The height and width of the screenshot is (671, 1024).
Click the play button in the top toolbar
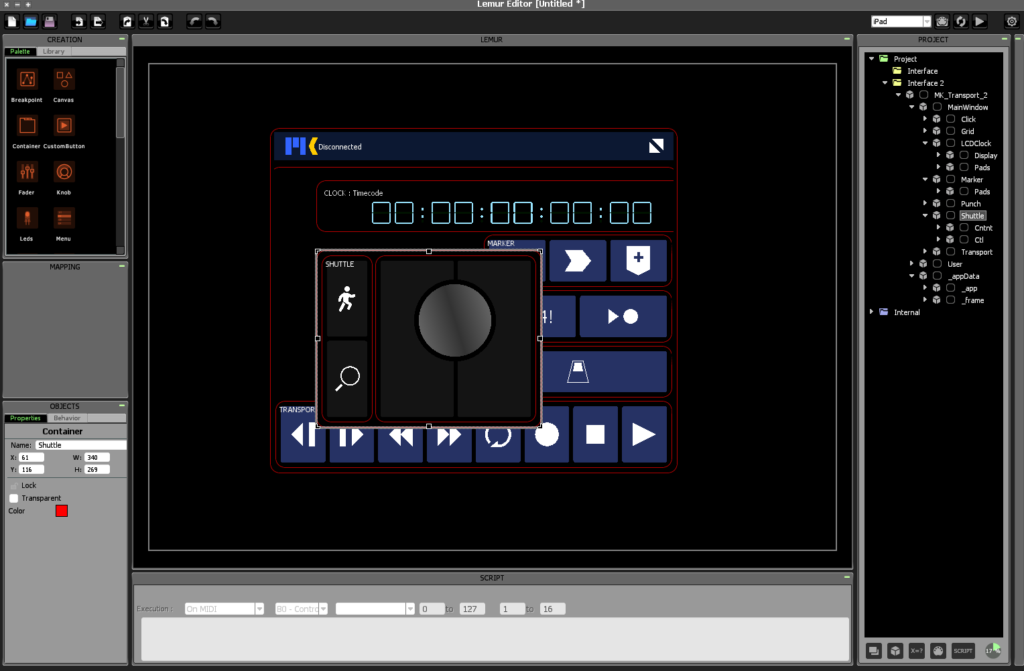[980, 22]
